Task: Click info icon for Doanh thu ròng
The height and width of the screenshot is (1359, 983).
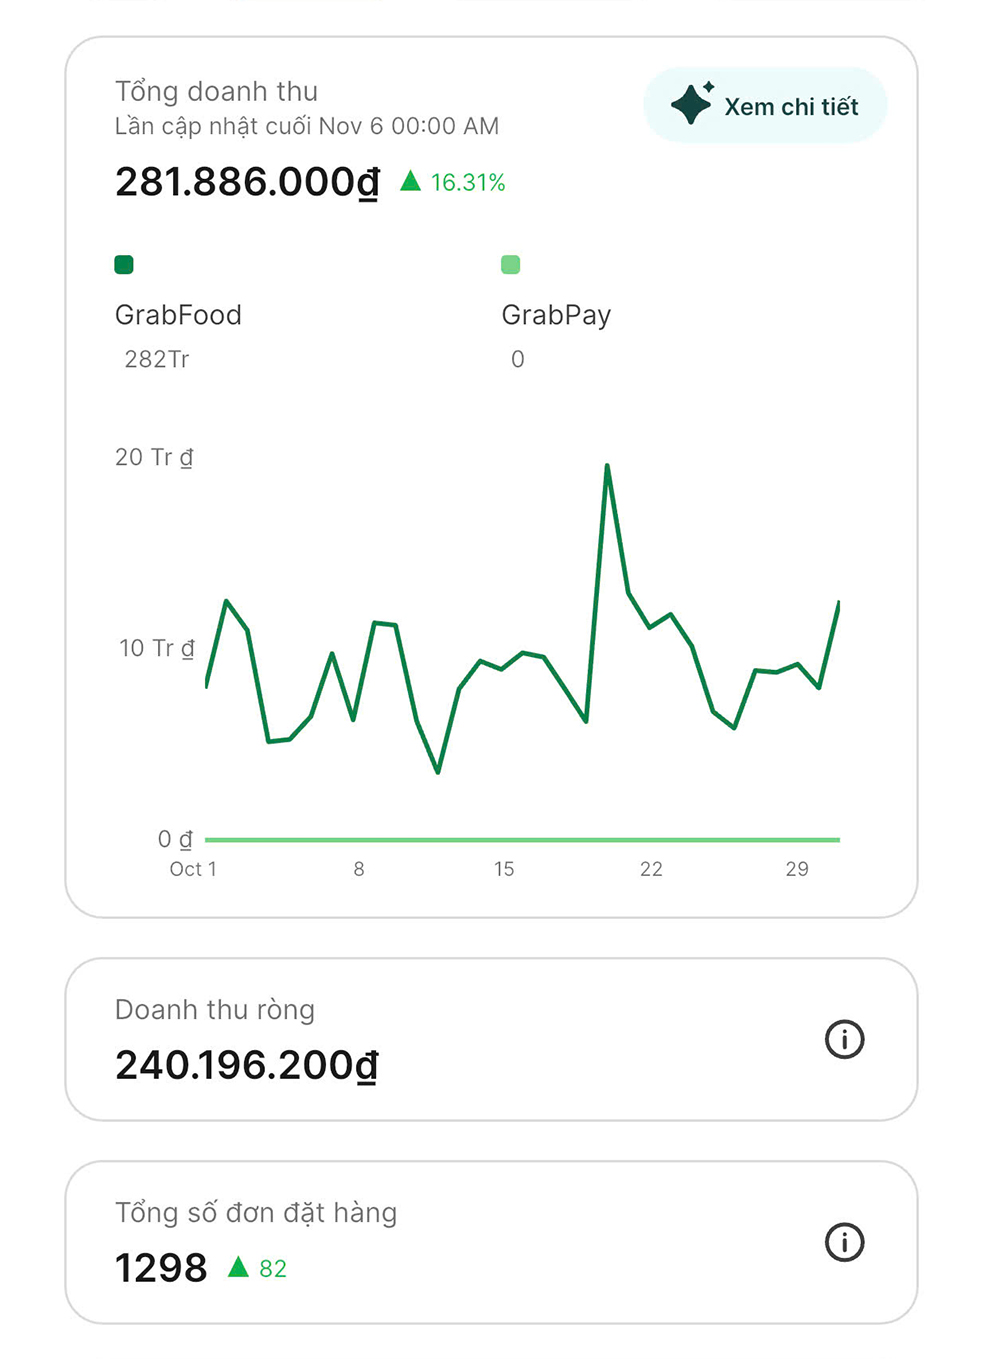Action: tap(844, 1039)
